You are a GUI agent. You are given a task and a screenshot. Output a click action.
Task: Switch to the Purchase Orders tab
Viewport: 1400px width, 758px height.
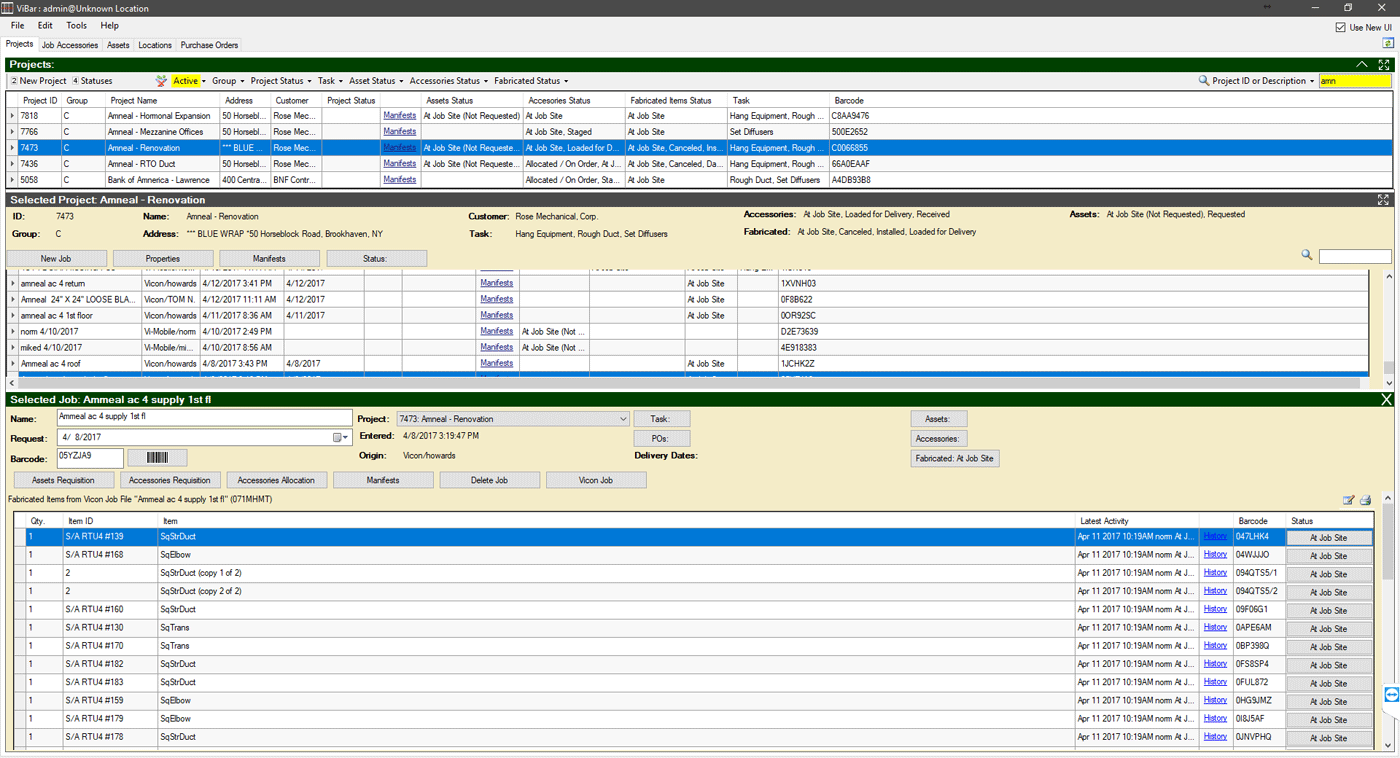tap(209, 45)
